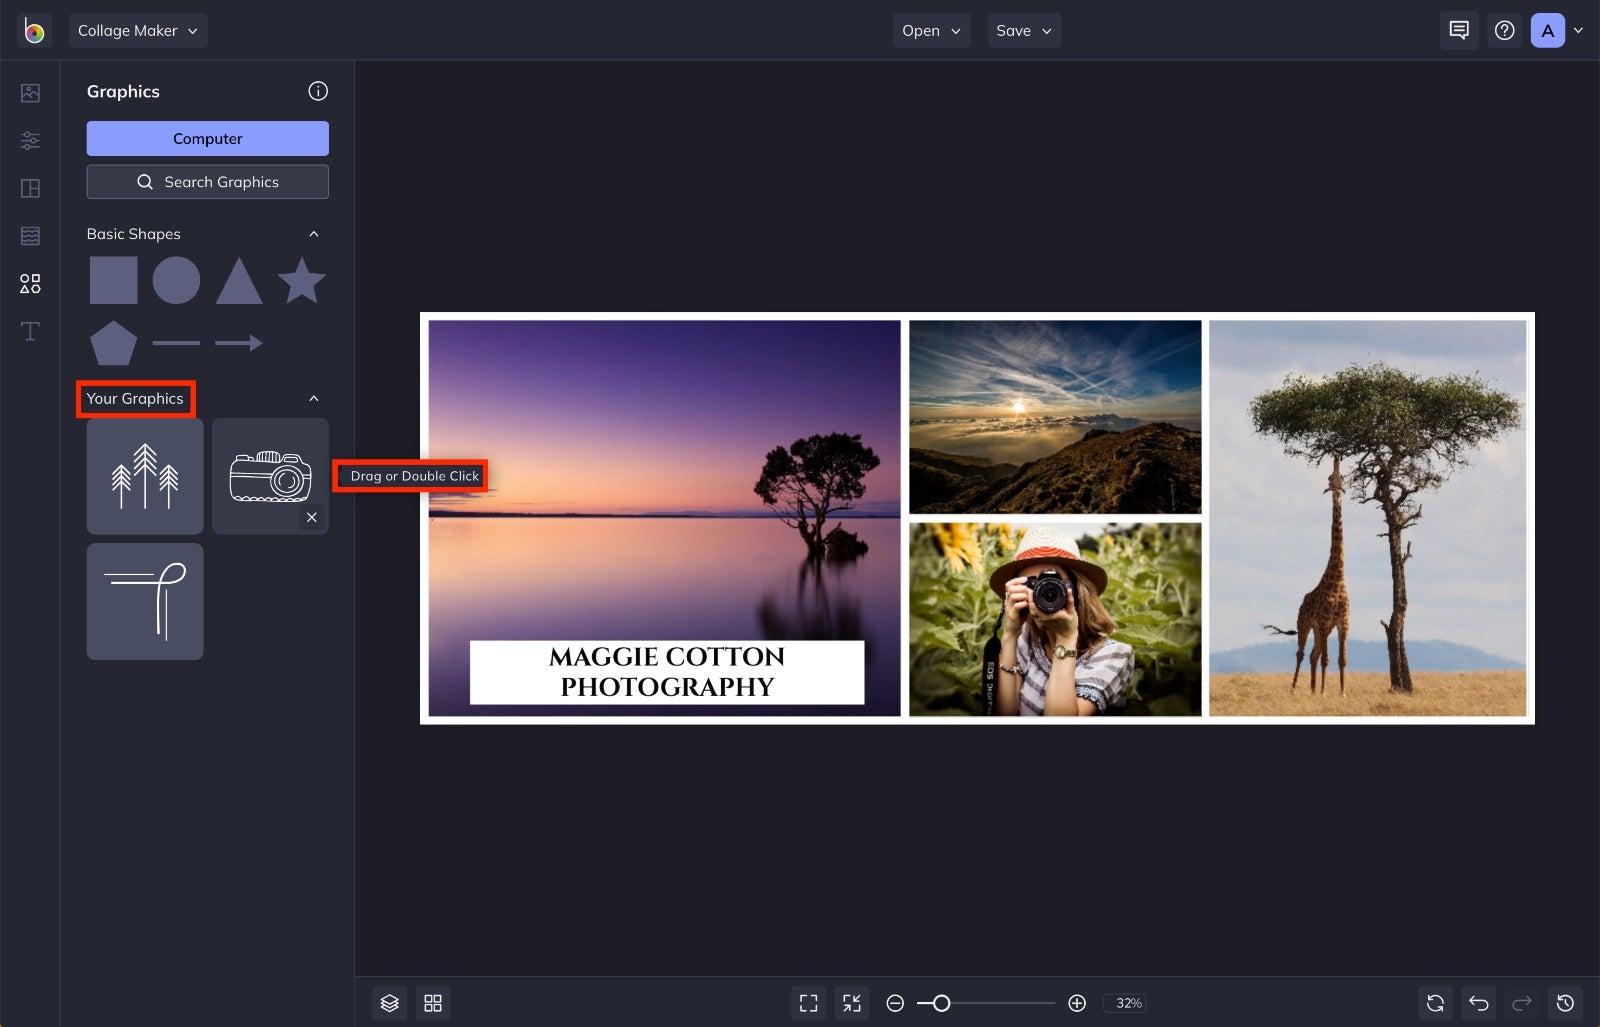Open the Collage Maker app switcher
1600x1027 pixels.
[x=137, y=30]
